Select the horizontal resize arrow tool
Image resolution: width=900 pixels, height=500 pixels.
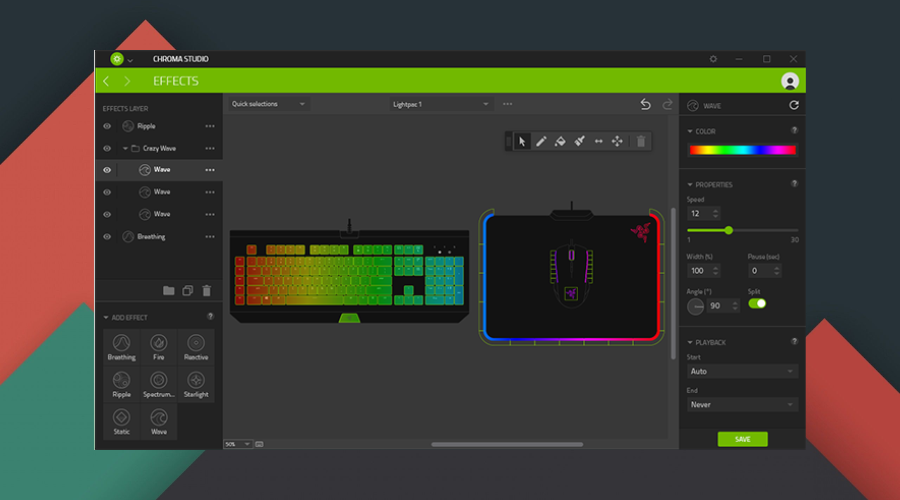(598, 141)
